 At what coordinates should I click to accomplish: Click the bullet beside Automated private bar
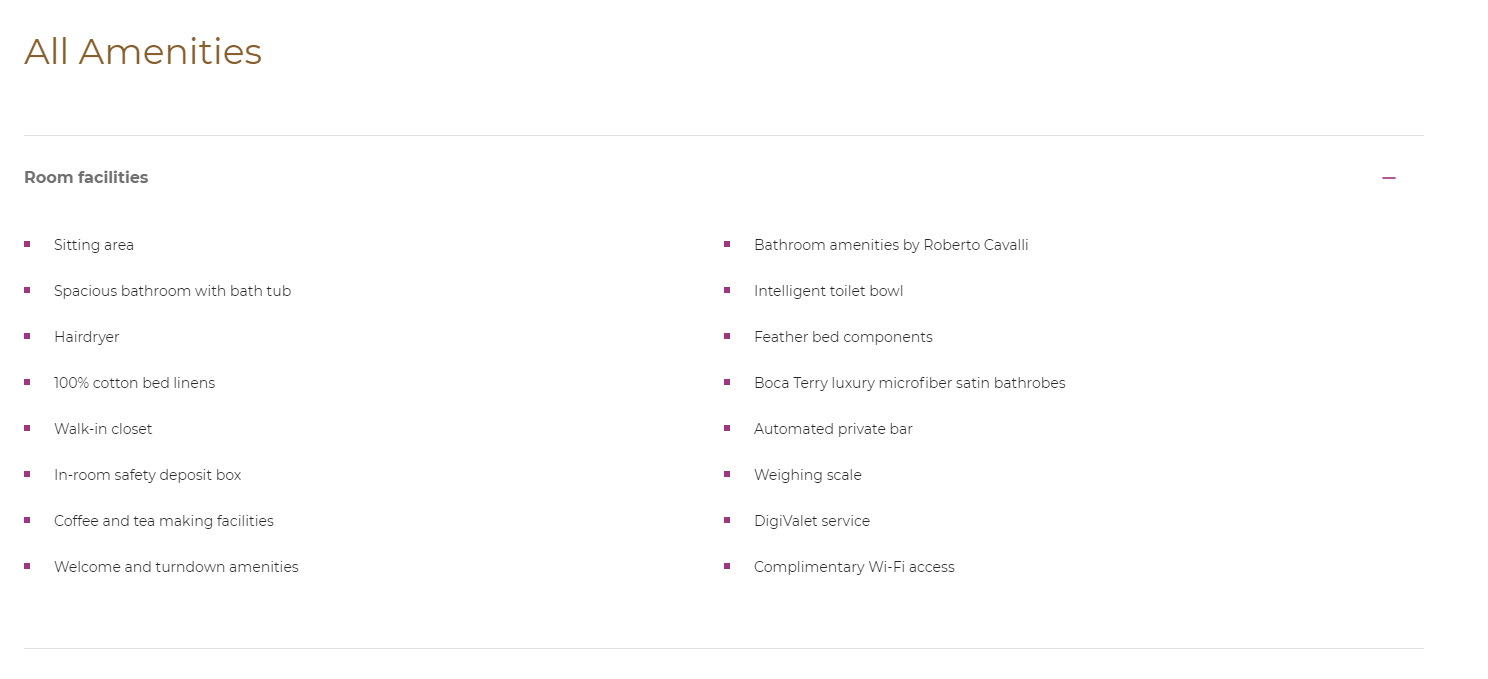(727, 428)
